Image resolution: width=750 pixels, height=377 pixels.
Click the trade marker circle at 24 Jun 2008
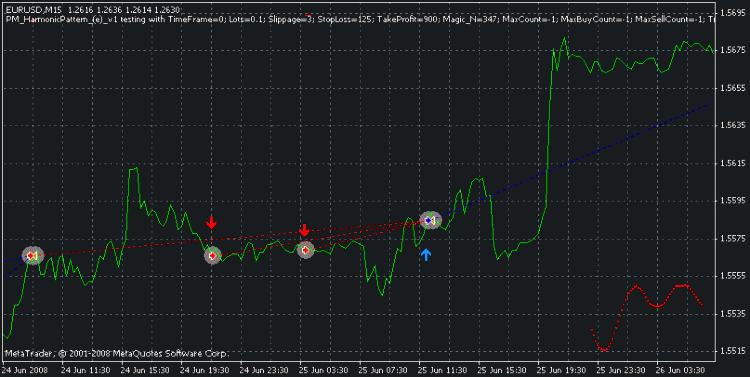pyautogui.click(x=33, y=256)
